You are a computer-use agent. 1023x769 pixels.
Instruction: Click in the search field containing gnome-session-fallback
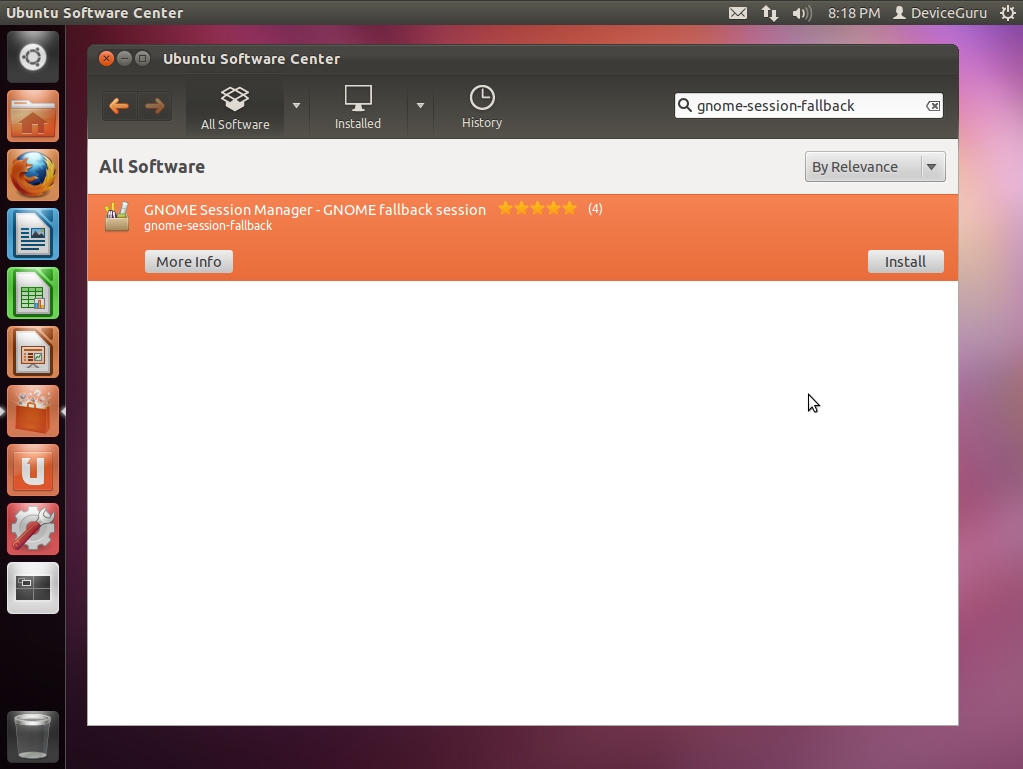coord(808,106)
